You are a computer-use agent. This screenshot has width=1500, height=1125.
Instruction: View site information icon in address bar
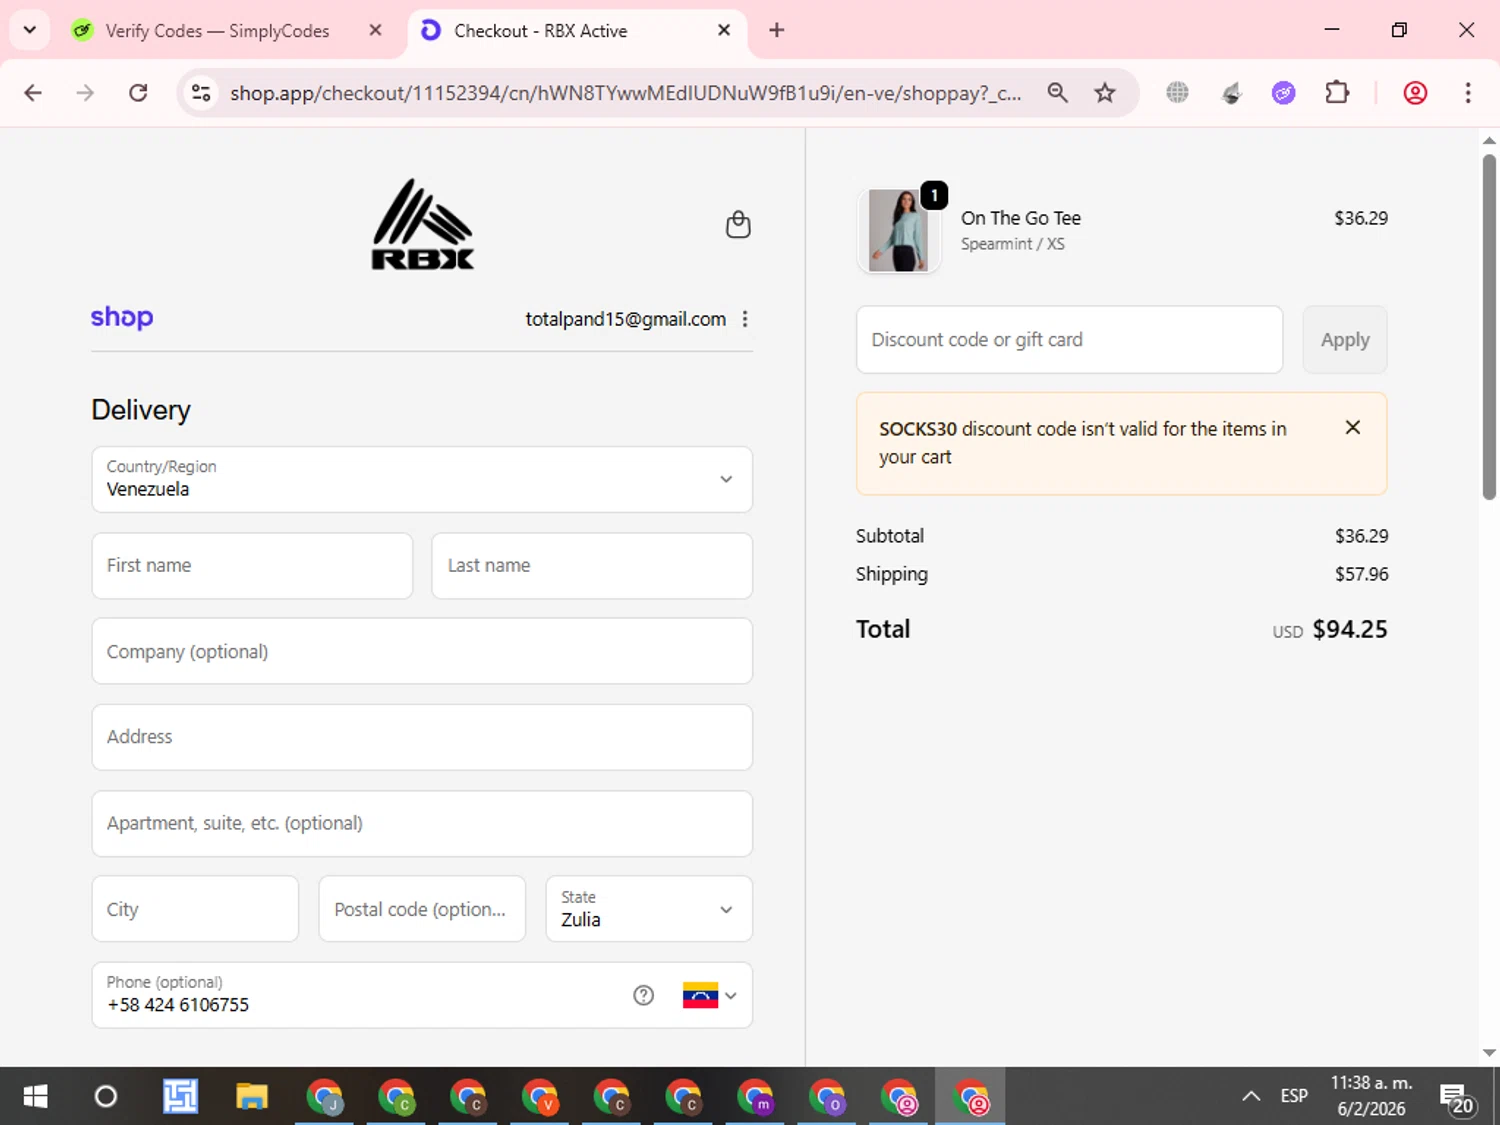tap(201, 93)
